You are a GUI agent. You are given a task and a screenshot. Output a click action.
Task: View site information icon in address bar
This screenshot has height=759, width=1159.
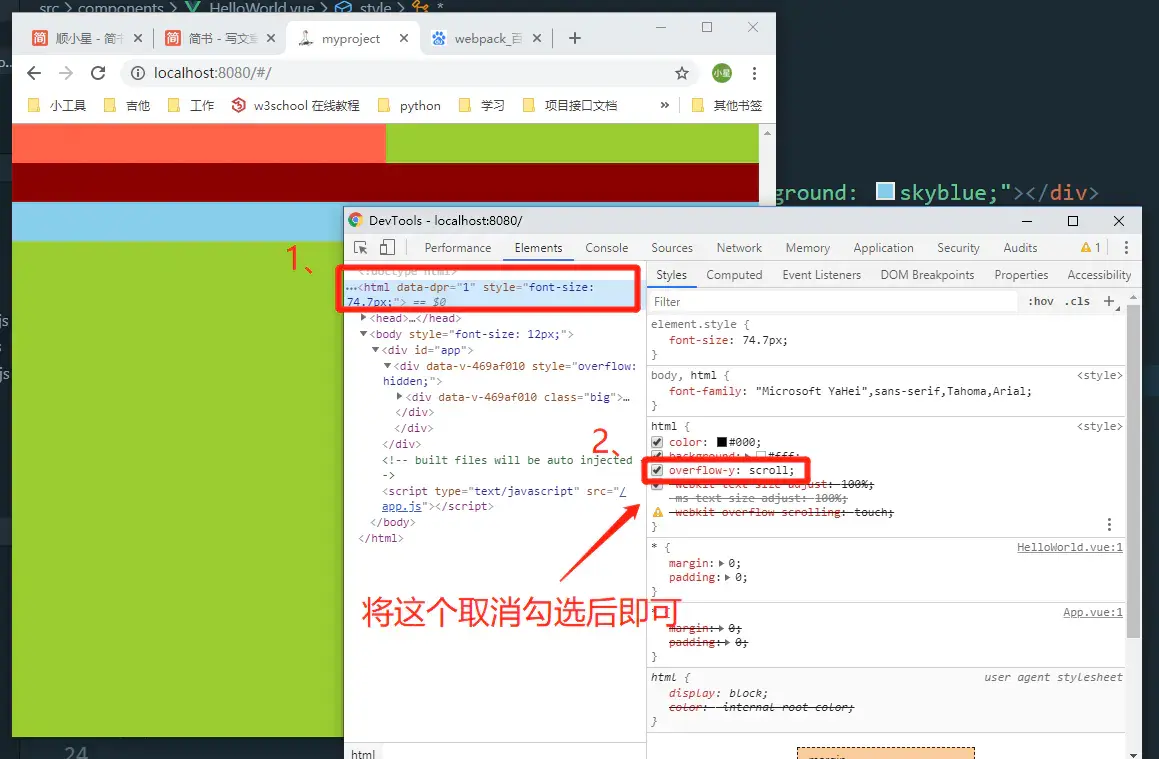137,72
